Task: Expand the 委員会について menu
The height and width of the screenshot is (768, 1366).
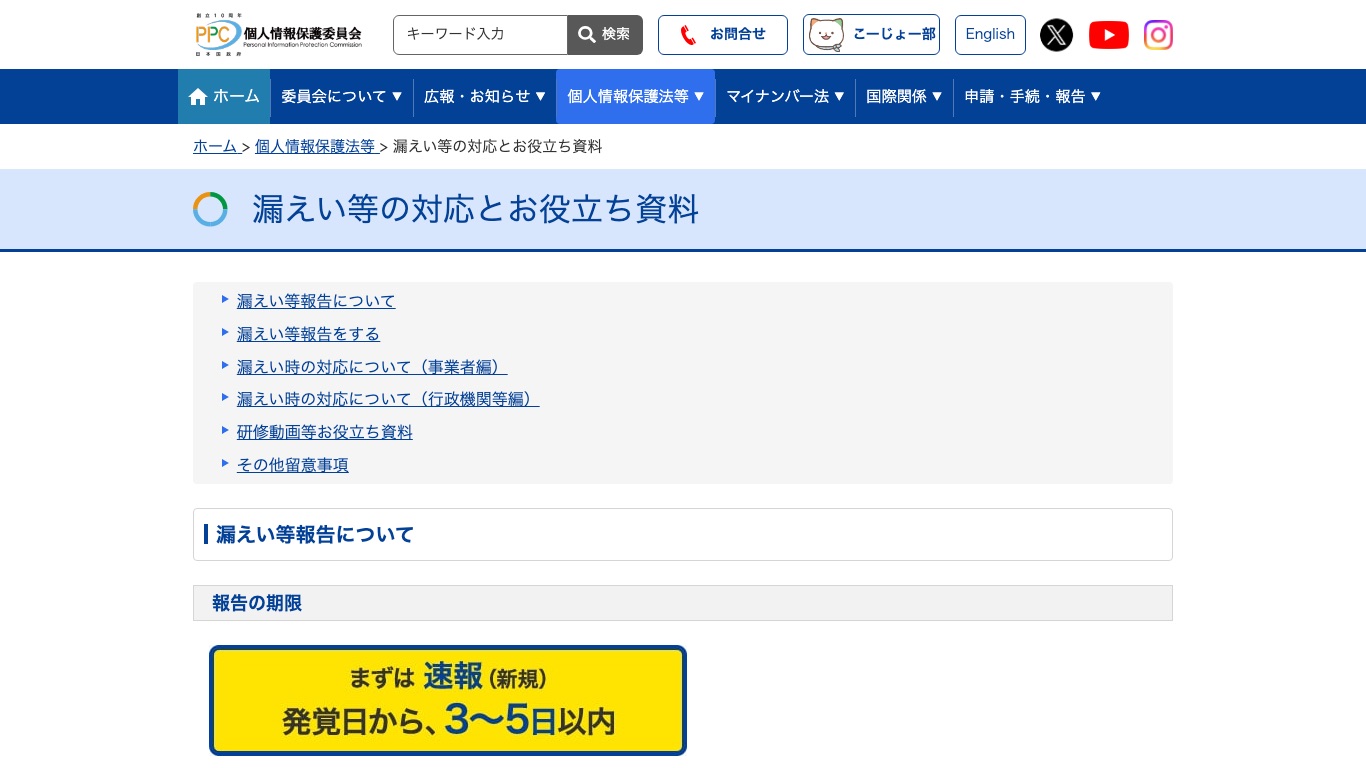Action: click(x=341, y=96)
